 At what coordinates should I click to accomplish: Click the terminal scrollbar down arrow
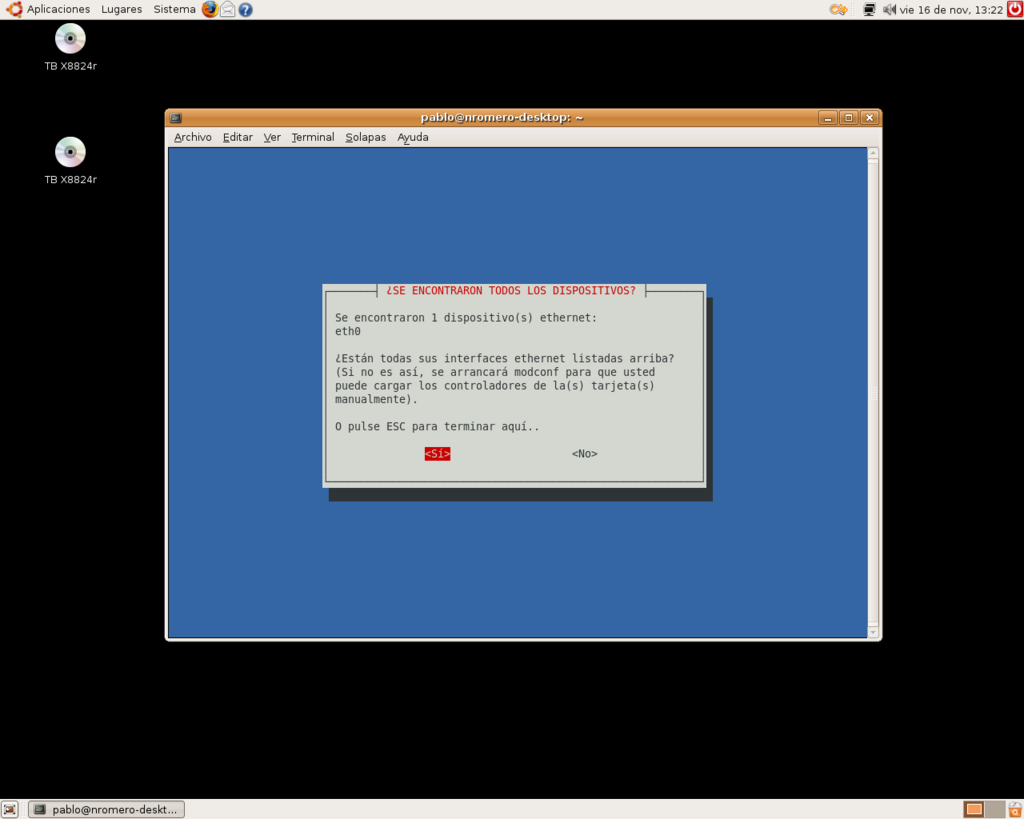pos(873,632)
